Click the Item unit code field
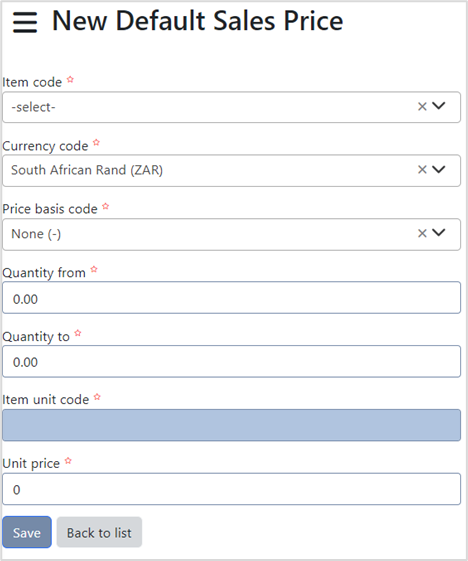Viewport: 468px width, 561px height. (231, 425)
